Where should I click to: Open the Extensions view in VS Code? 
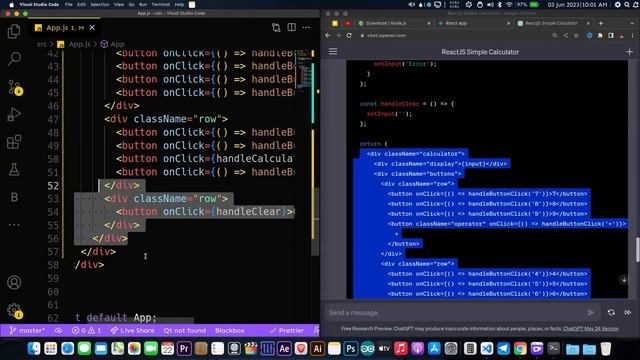14,142
